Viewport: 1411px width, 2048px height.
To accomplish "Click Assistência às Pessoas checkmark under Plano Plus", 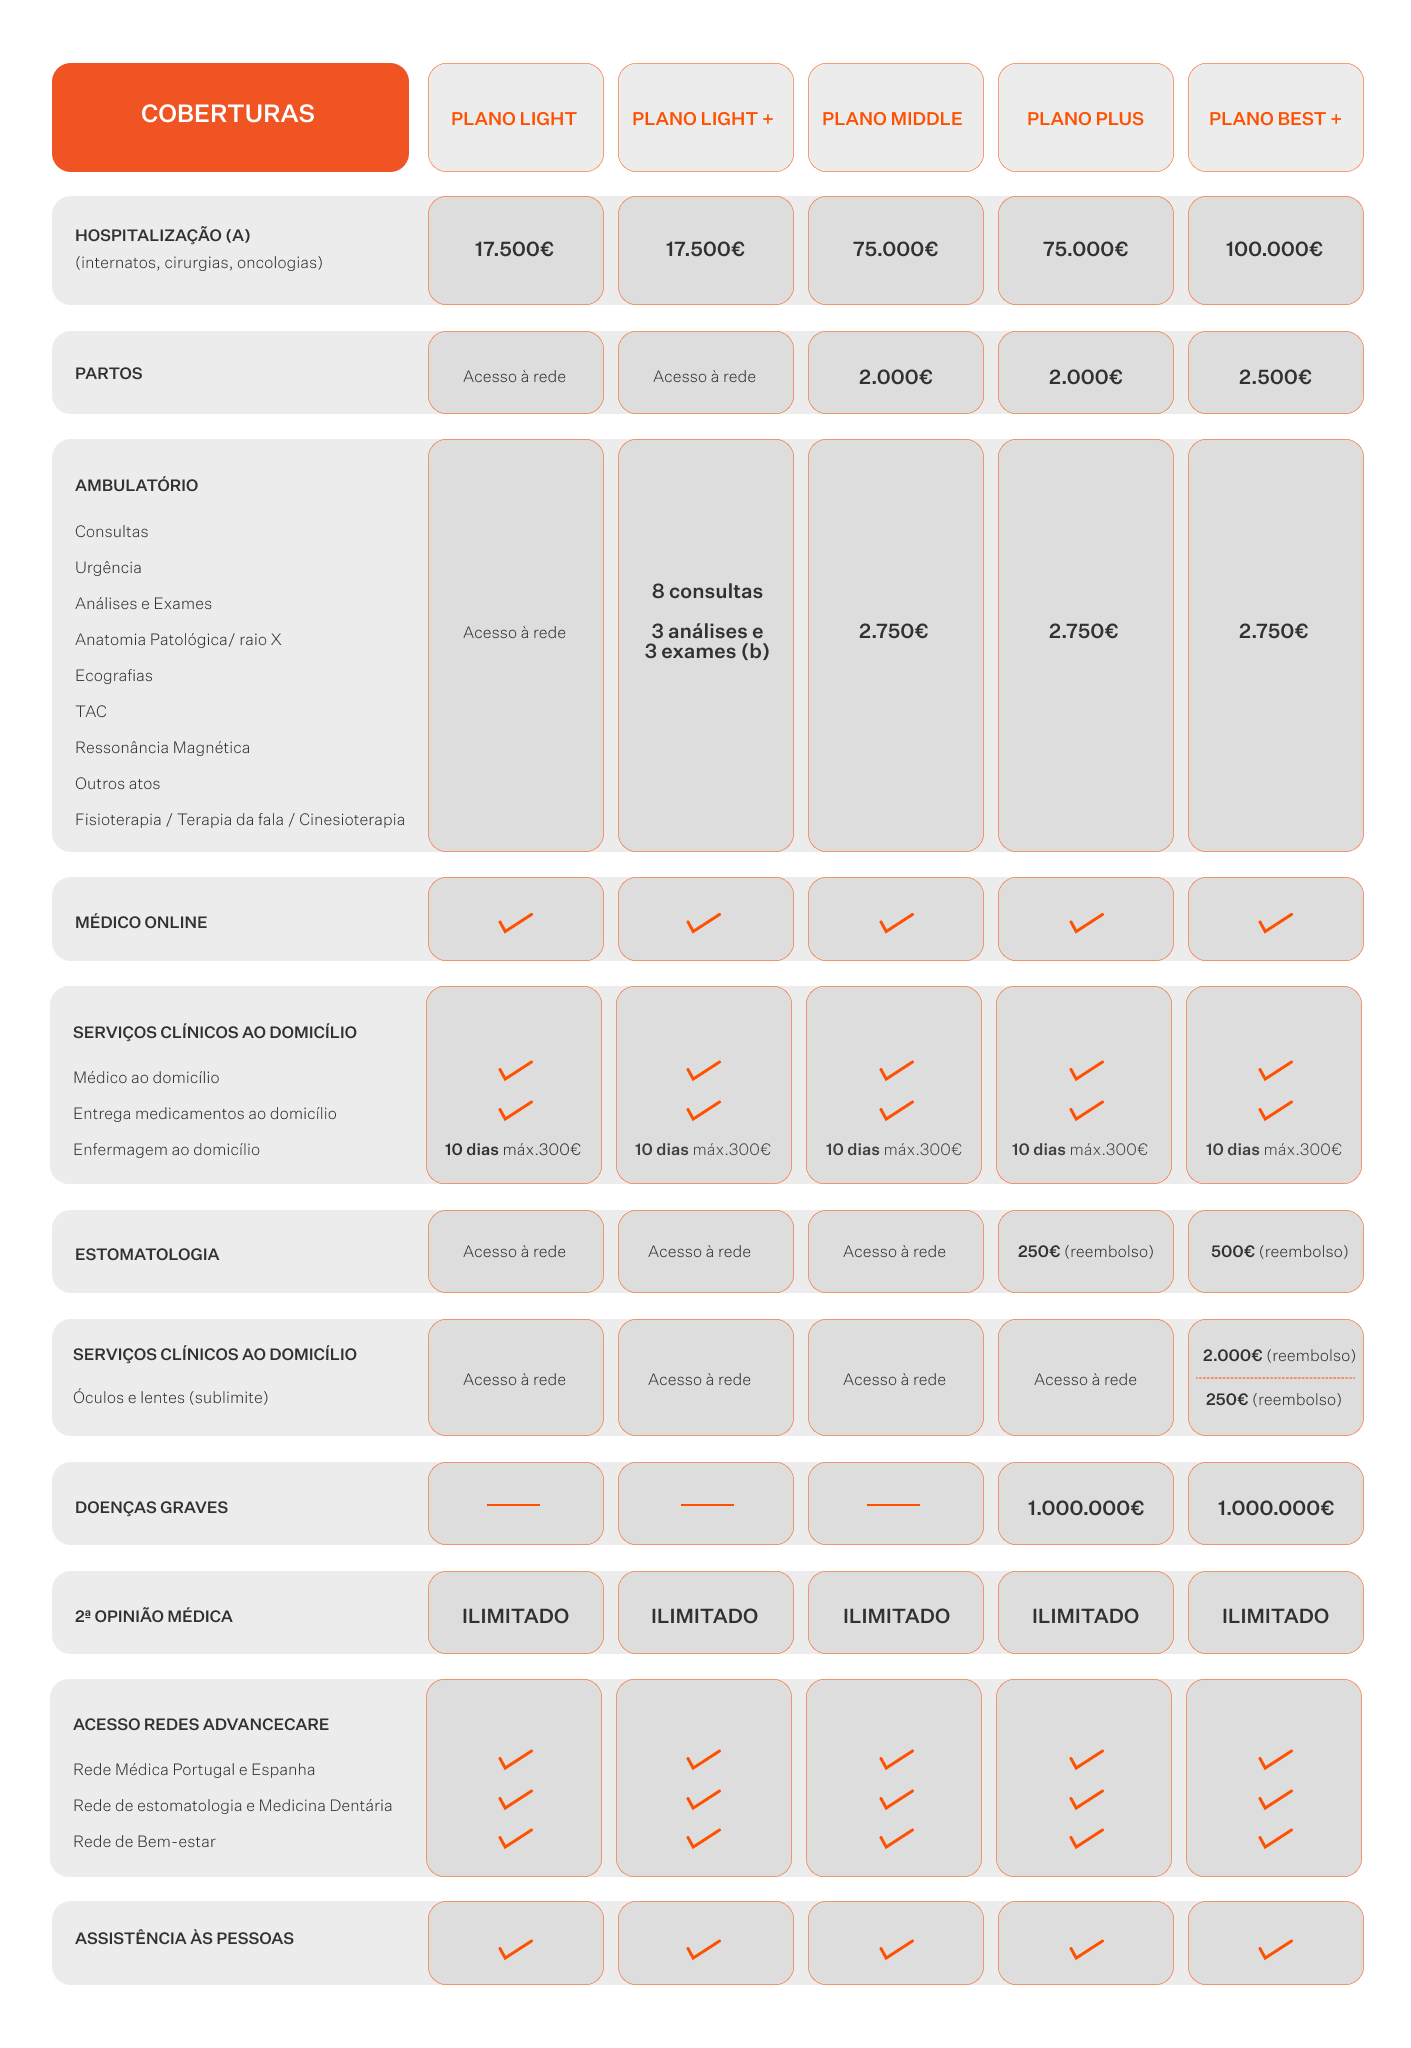I will click(x=1086, y=1948).
